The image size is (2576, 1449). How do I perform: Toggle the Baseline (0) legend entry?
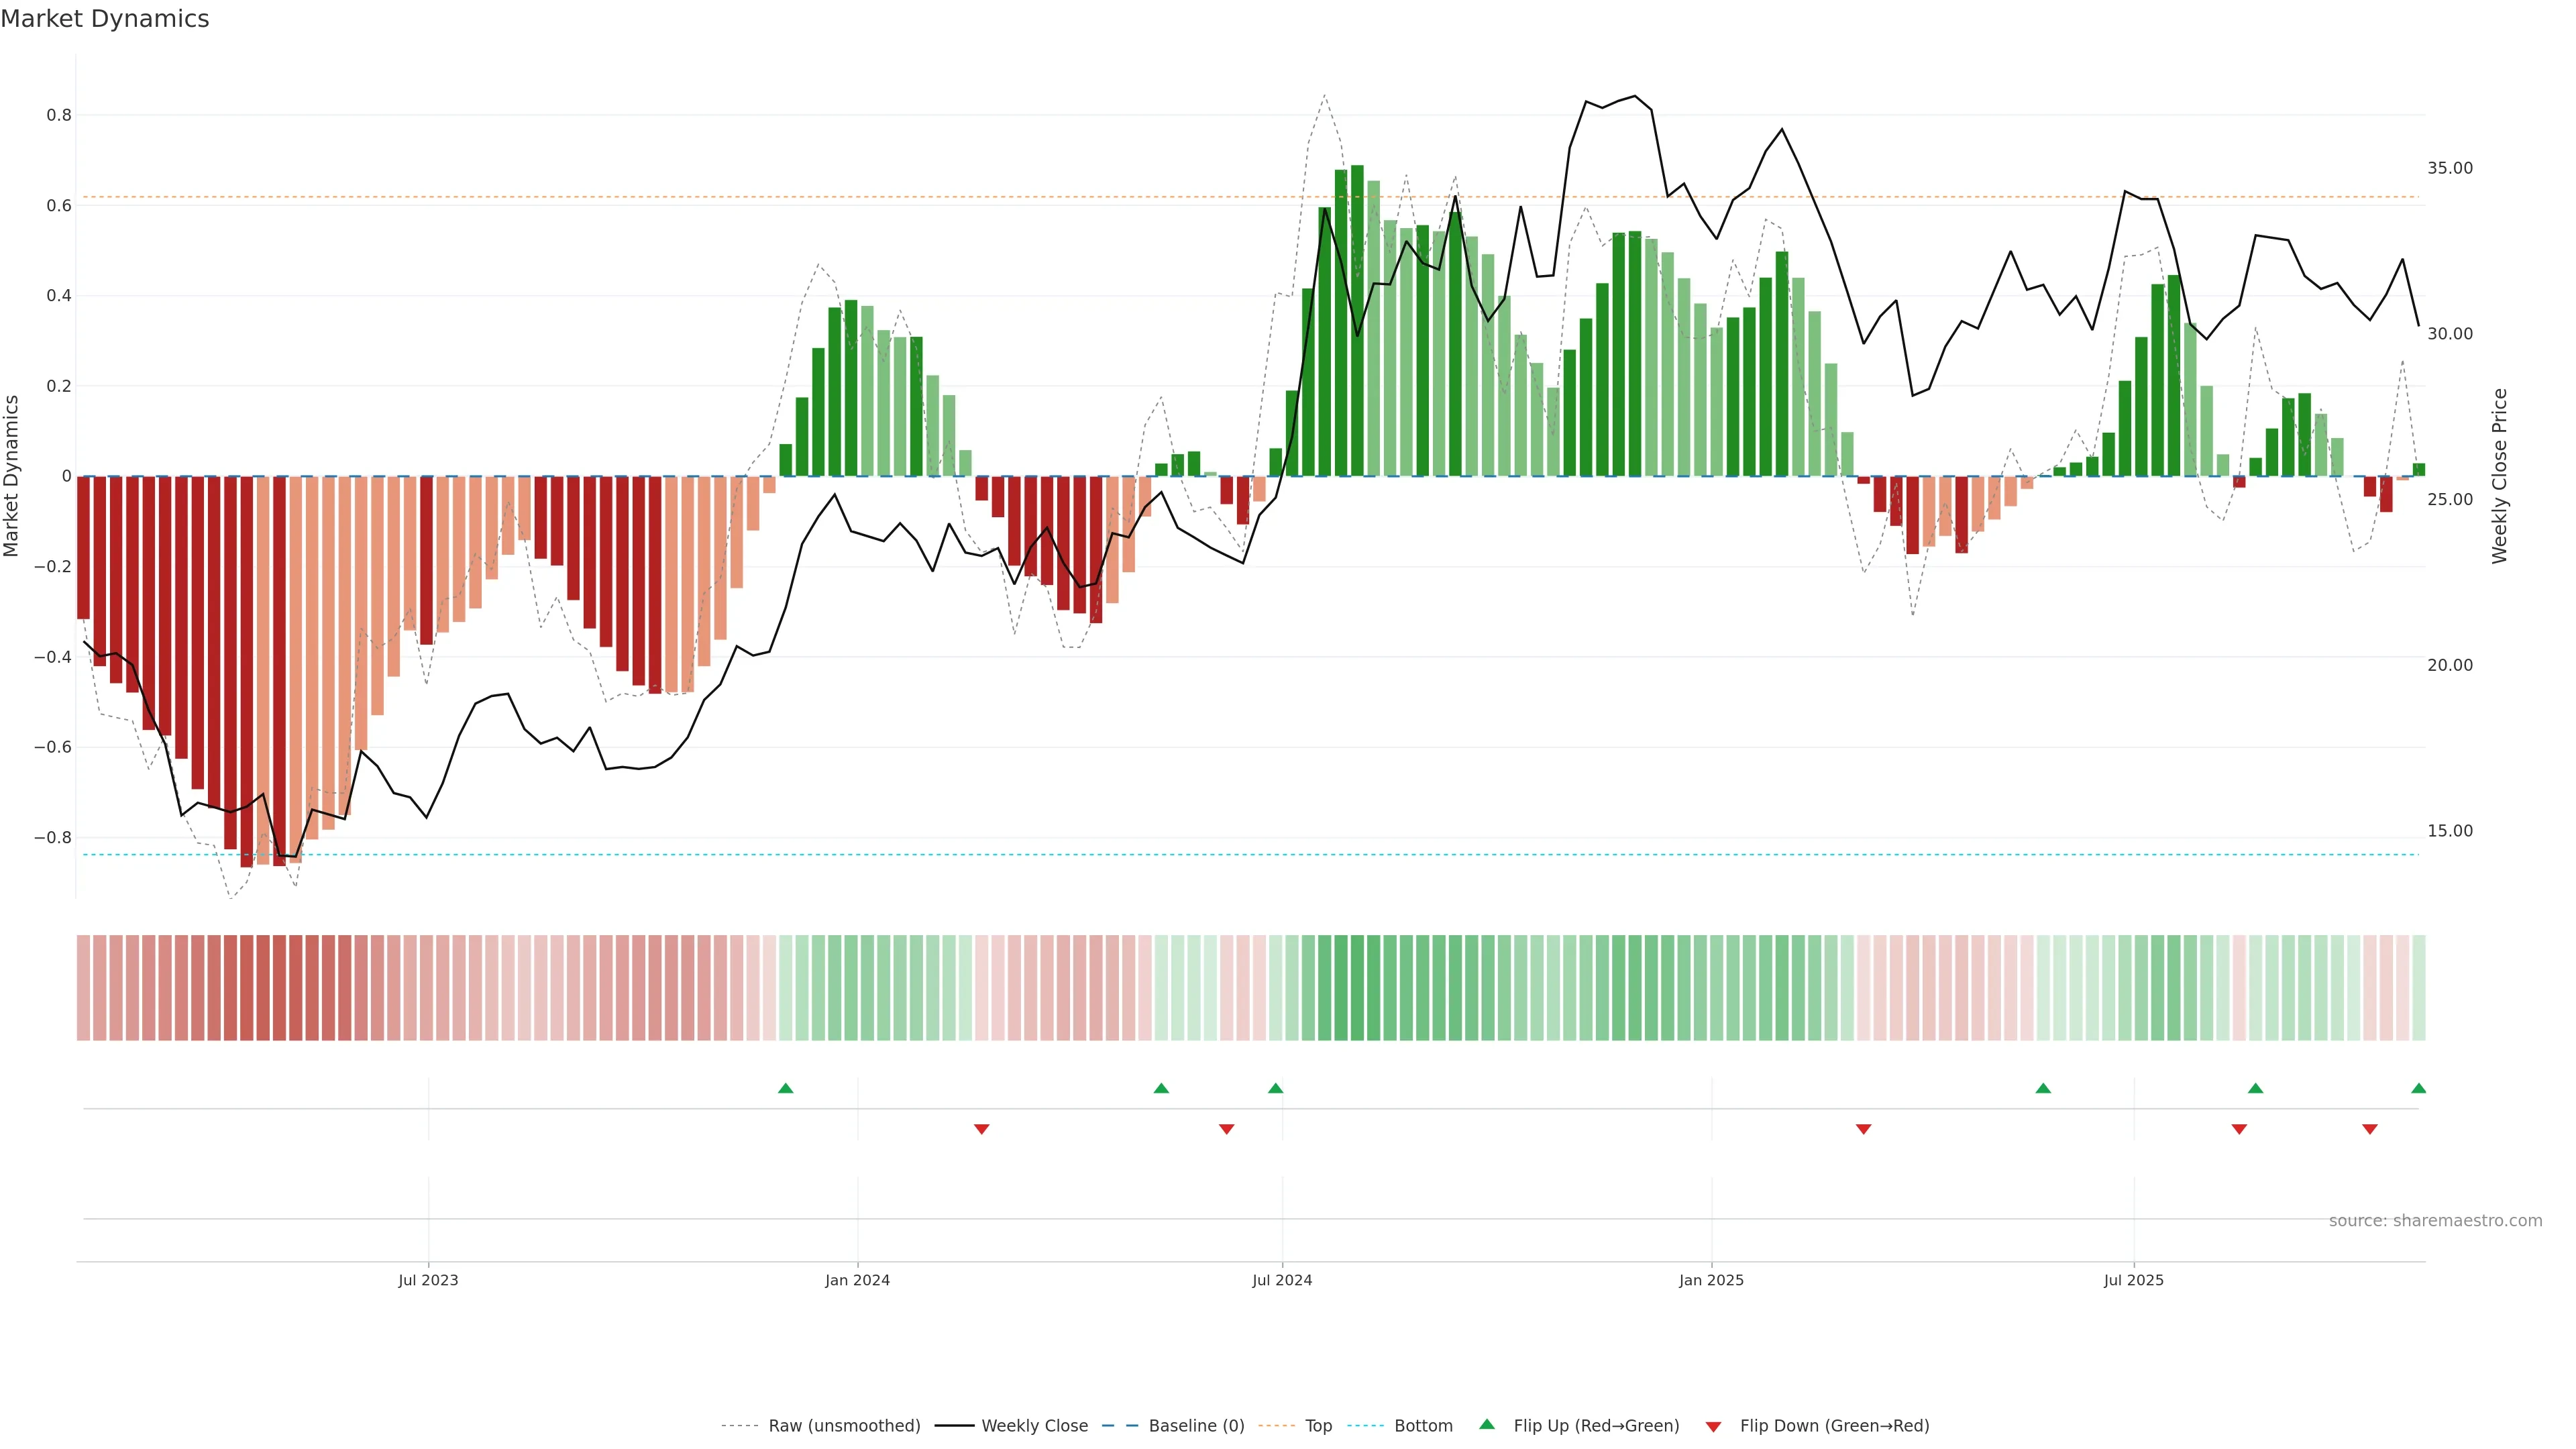coord(1196,1426)
